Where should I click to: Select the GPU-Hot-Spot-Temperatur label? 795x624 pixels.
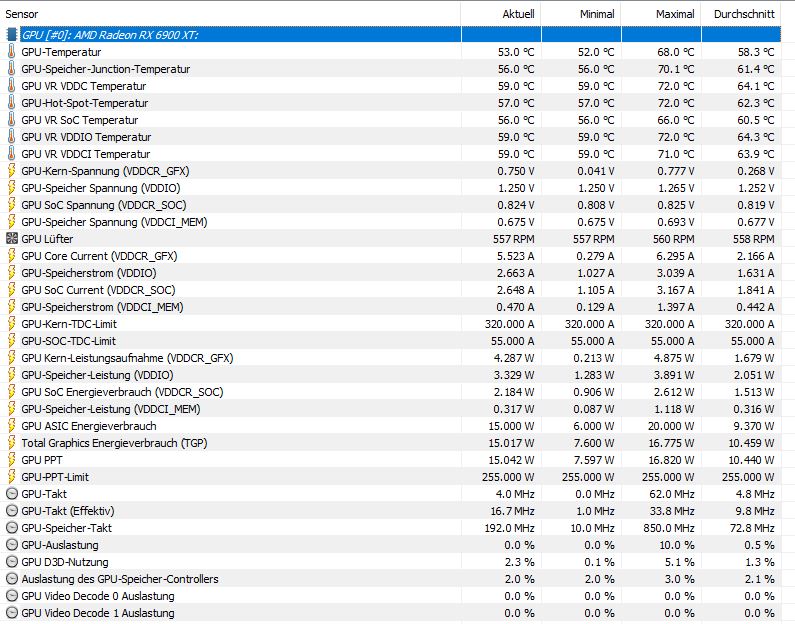[85, 103]
